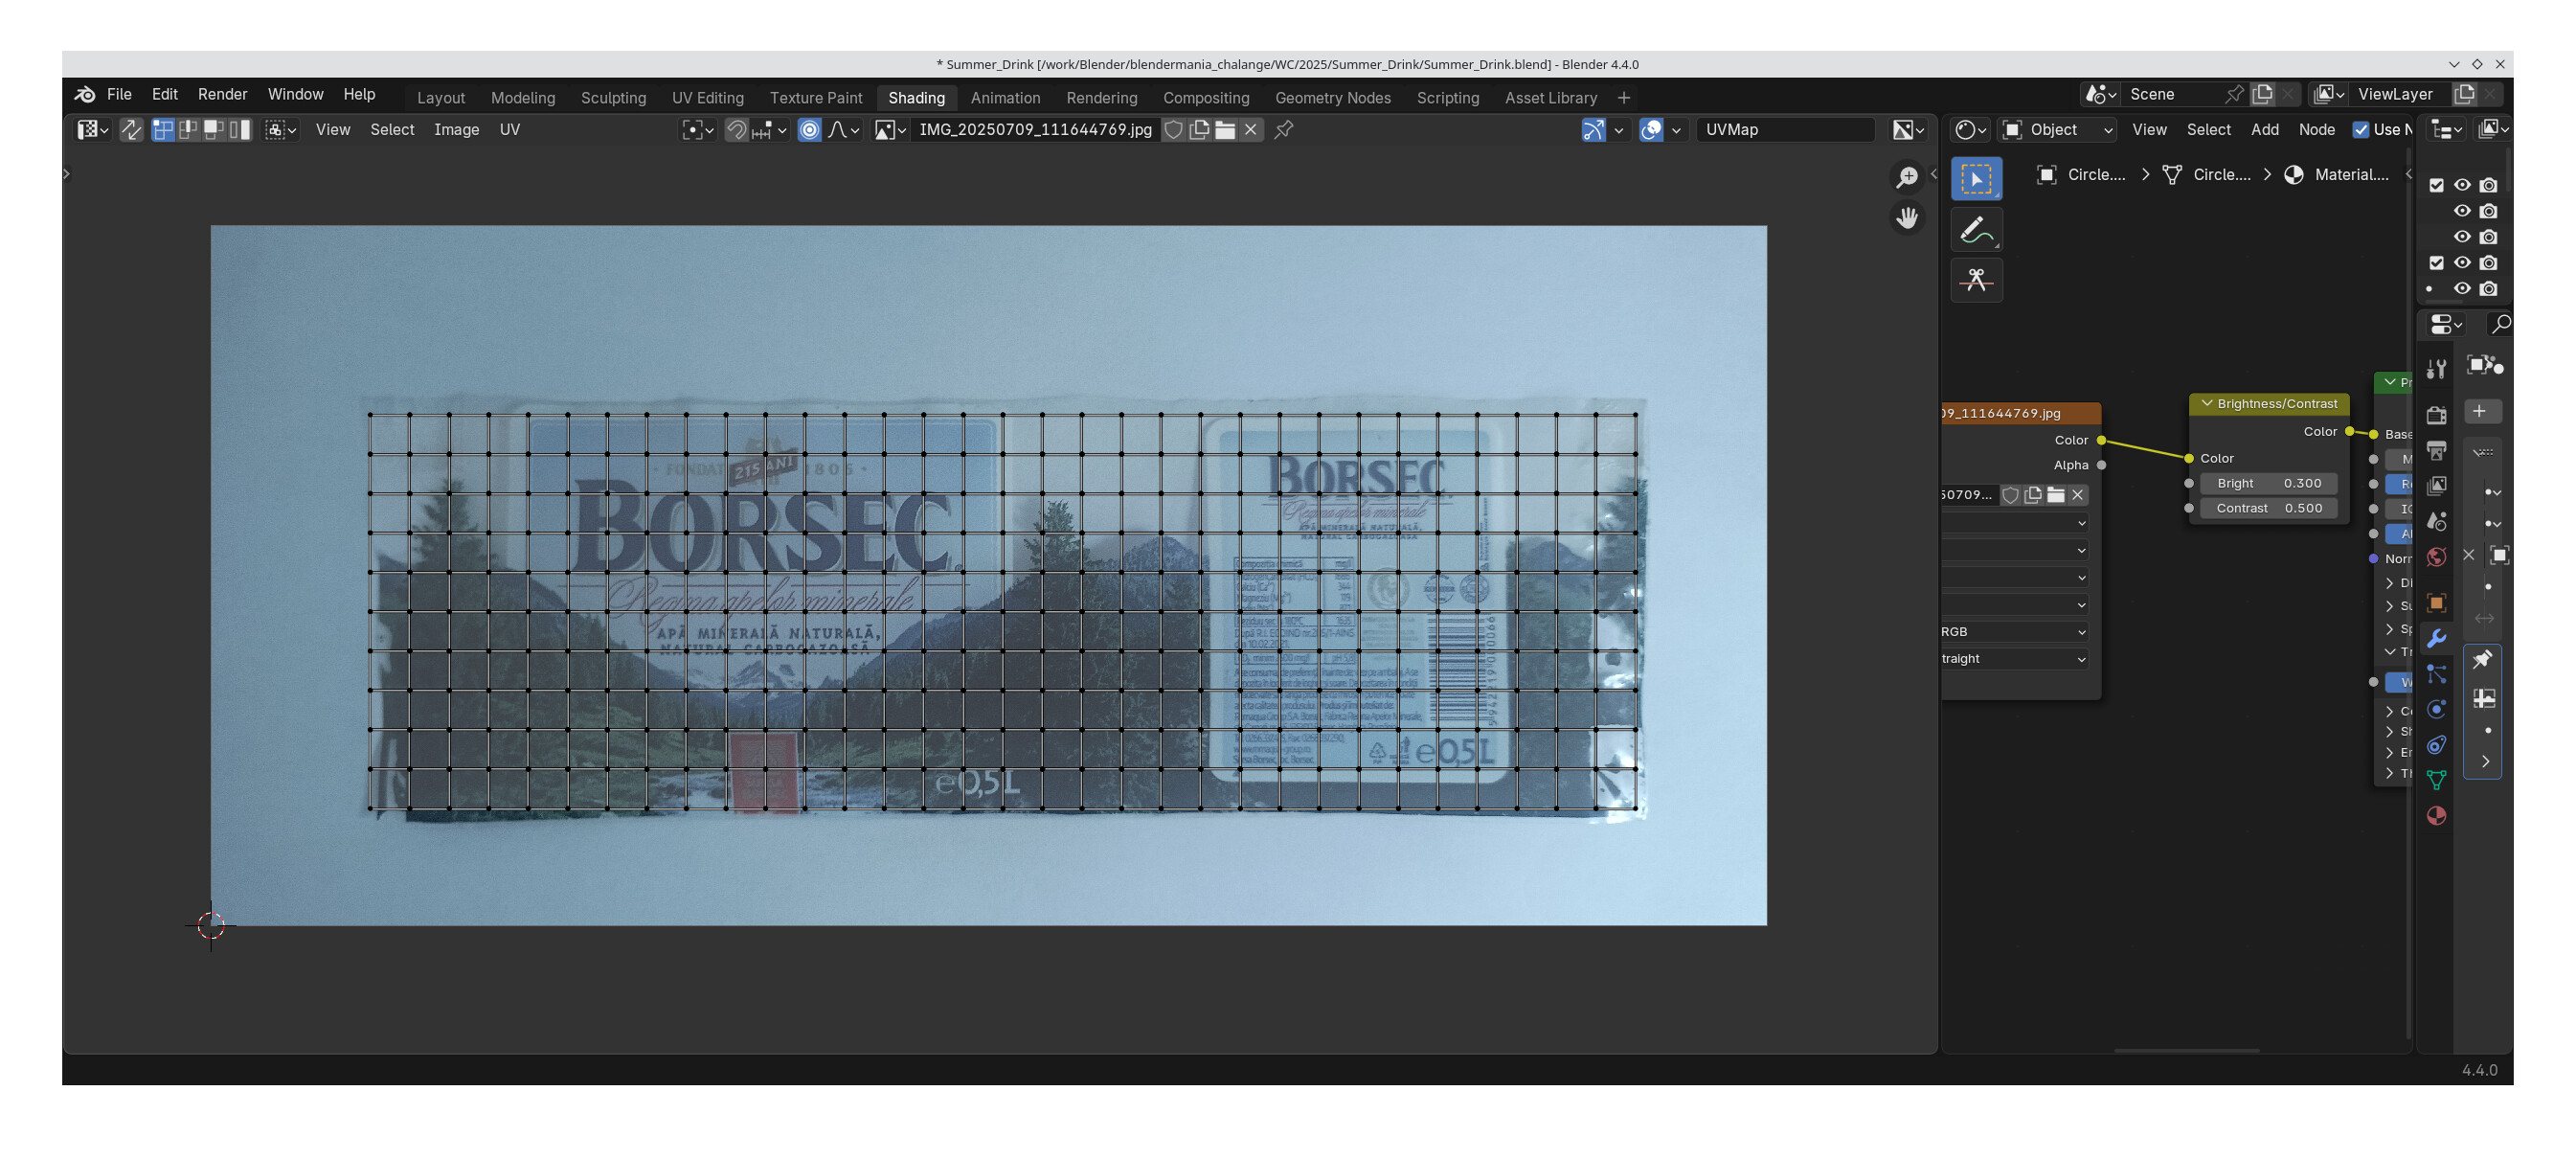Adjust the Bright value slider
Image resolution: width=2576 pixels, height=1159 pixels.
pos(2269,483)
